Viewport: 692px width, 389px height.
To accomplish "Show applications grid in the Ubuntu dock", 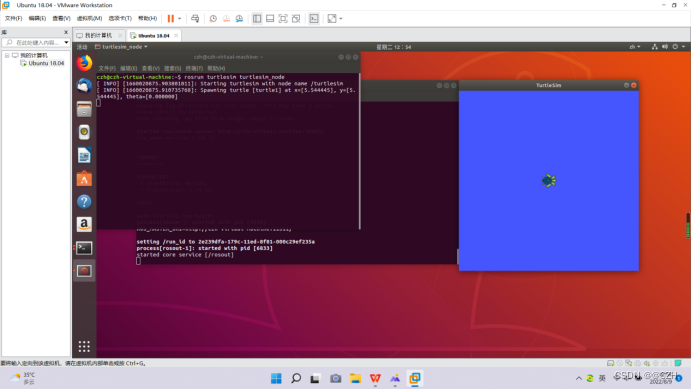I will pos(84,346).
